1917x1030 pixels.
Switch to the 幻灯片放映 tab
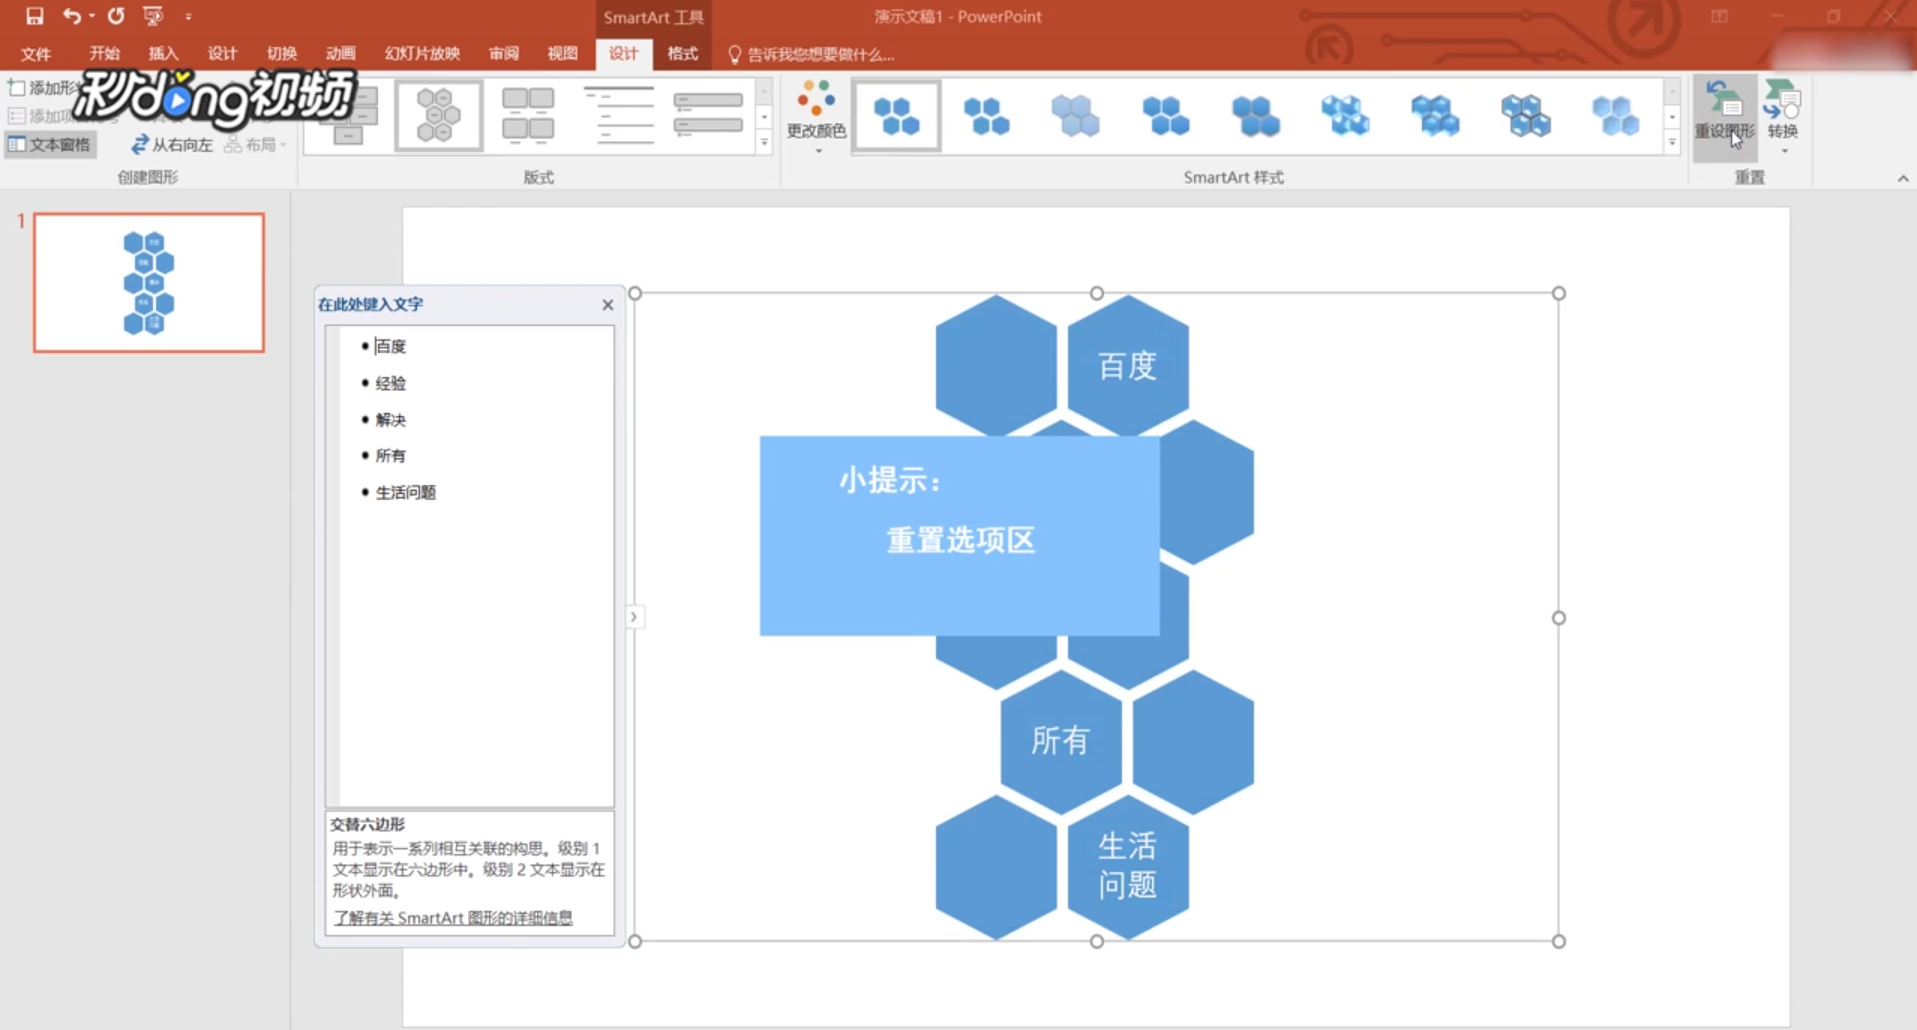pyautogui.click(x=422, y=54)
